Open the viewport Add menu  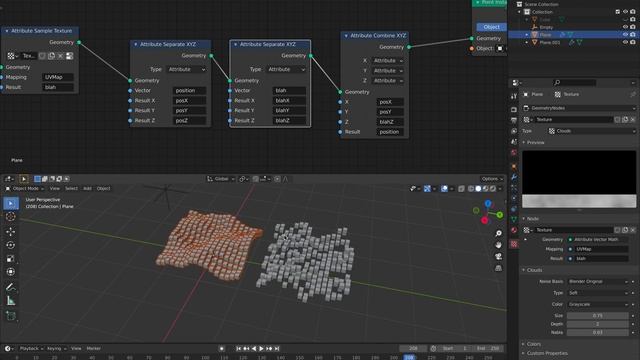87,189
